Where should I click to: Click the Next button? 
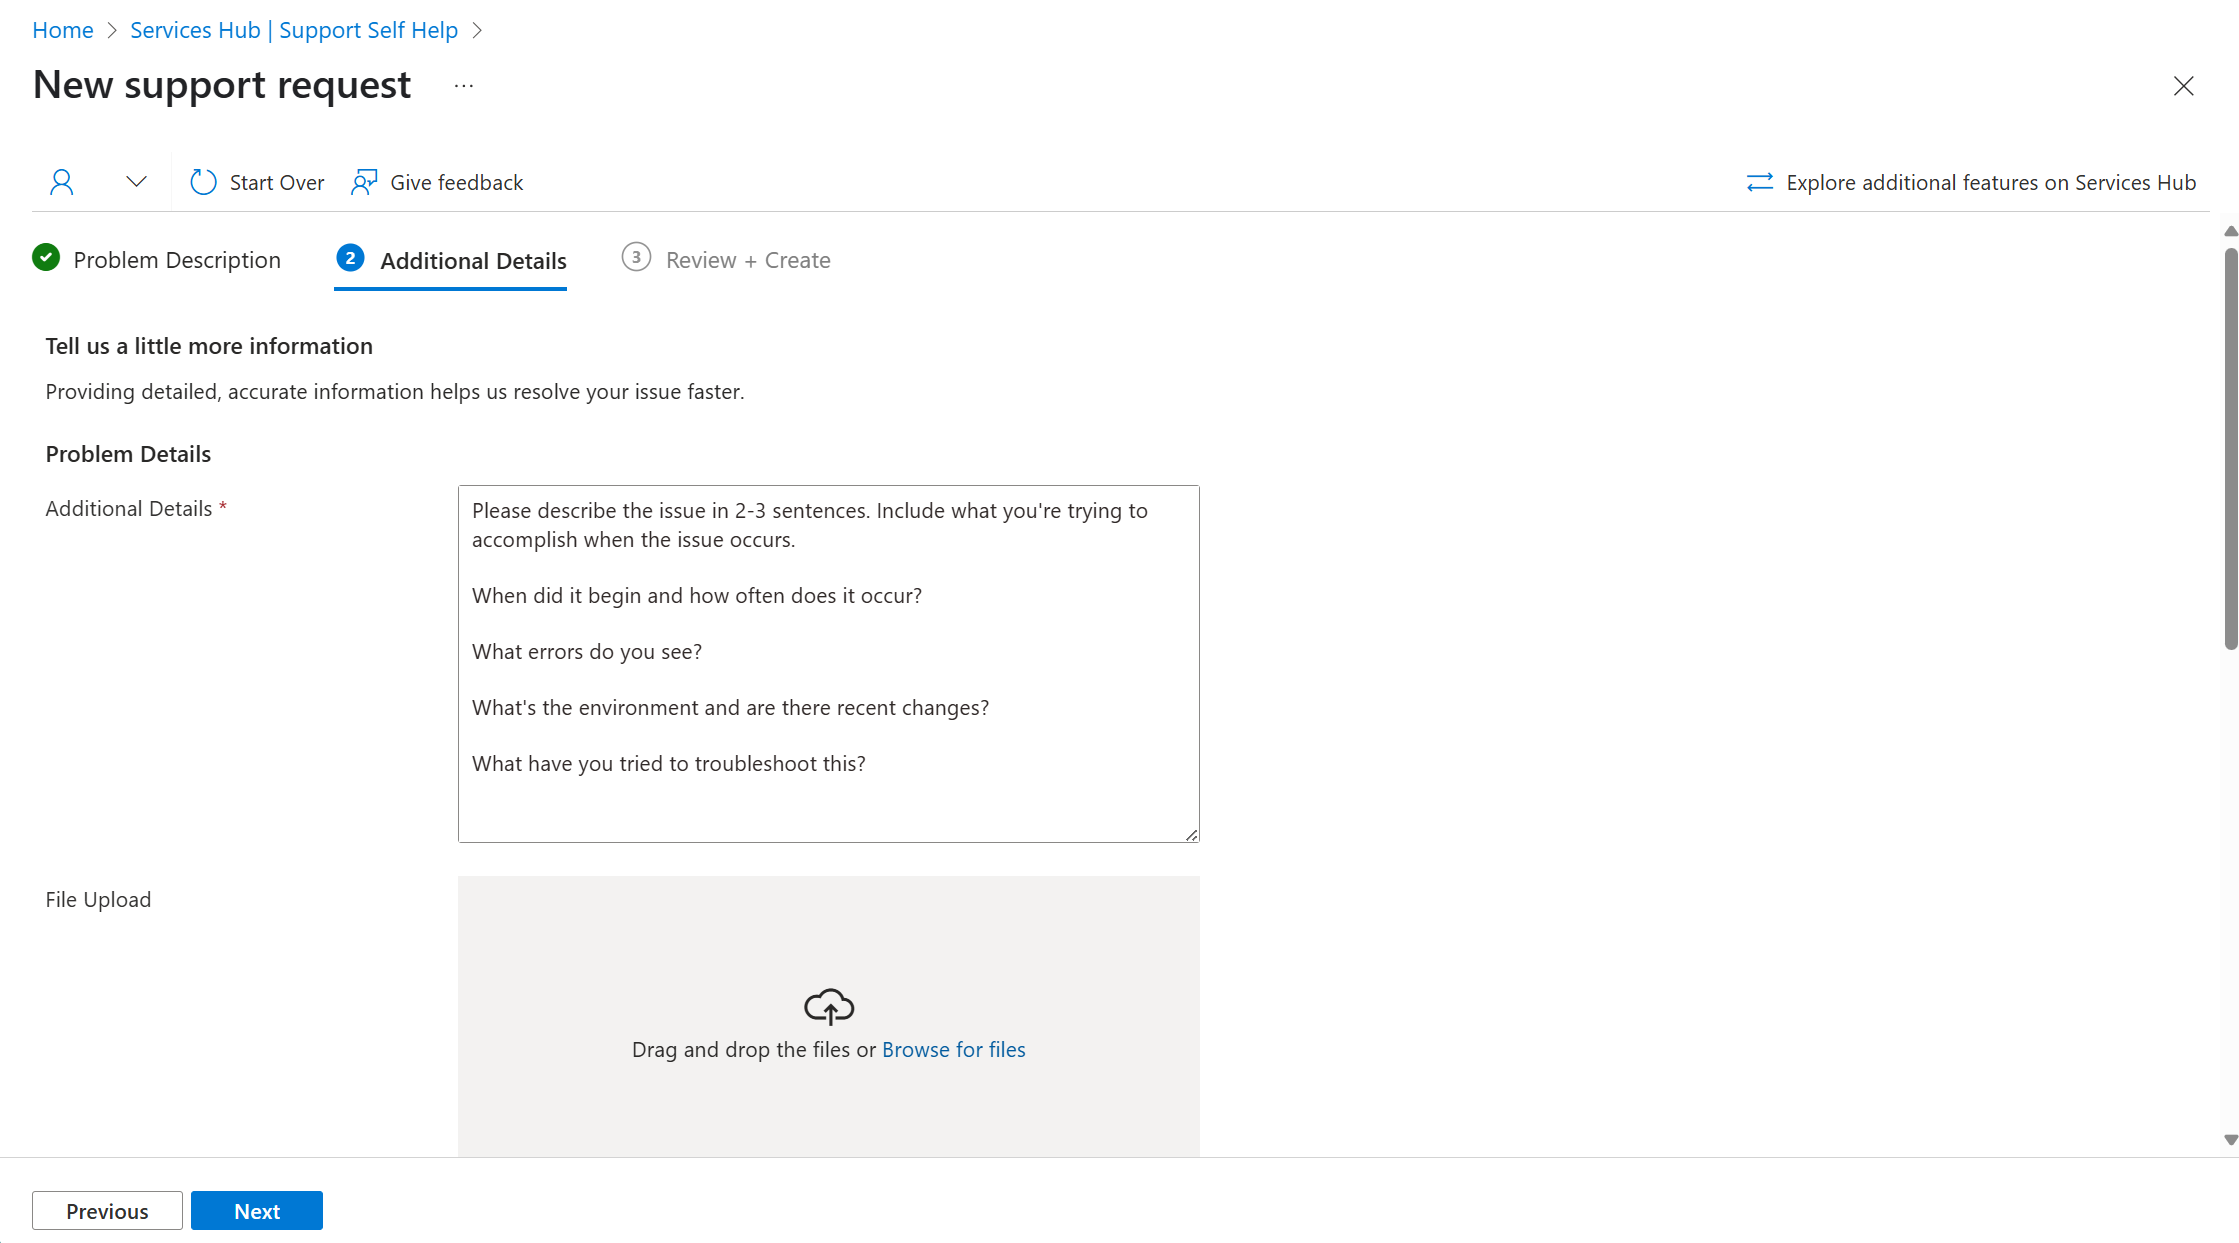[256, 1209]
